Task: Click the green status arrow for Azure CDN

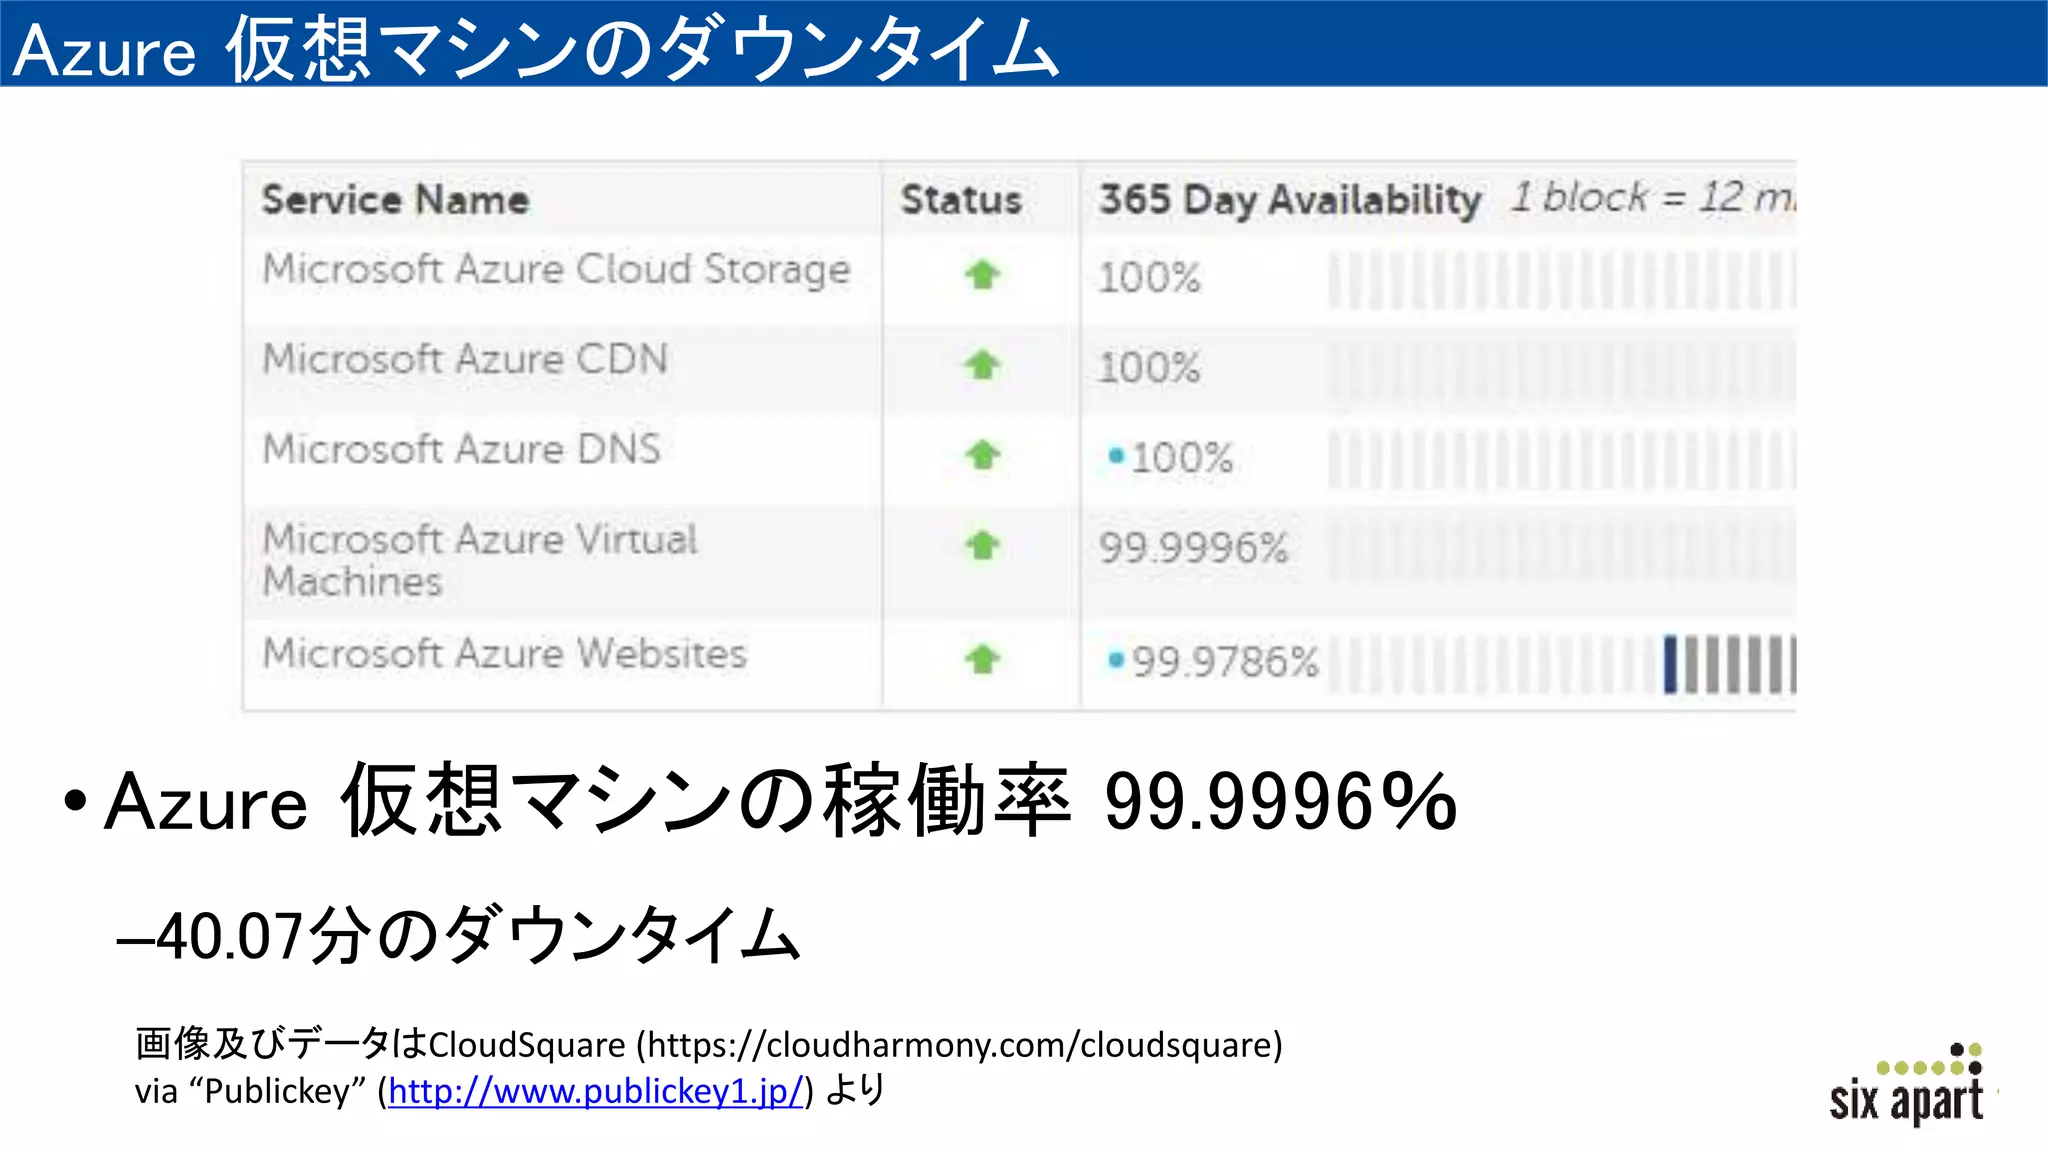Action: click(983, 364)
